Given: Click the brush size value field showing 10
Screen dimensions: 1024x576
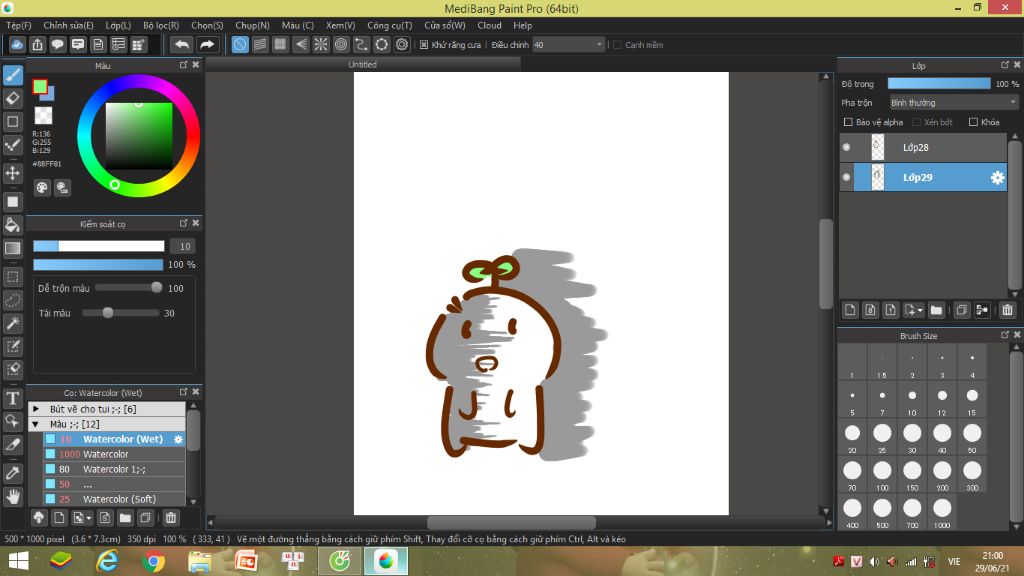Looking at the screenshot, I should [x=185, y=246].
